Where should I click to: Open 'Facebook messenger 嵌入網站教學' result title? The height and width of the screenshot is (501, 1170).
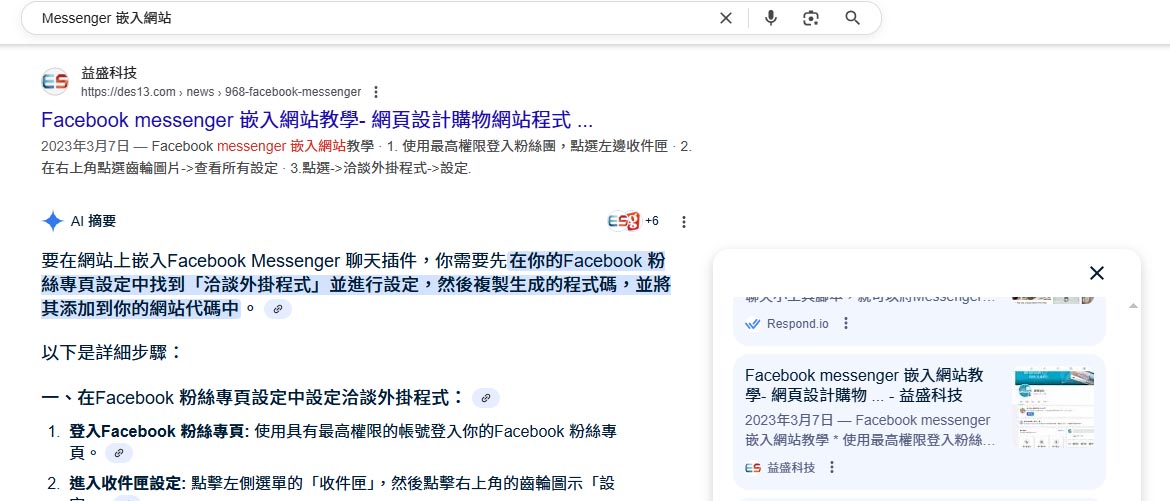[x=317, y=121]
